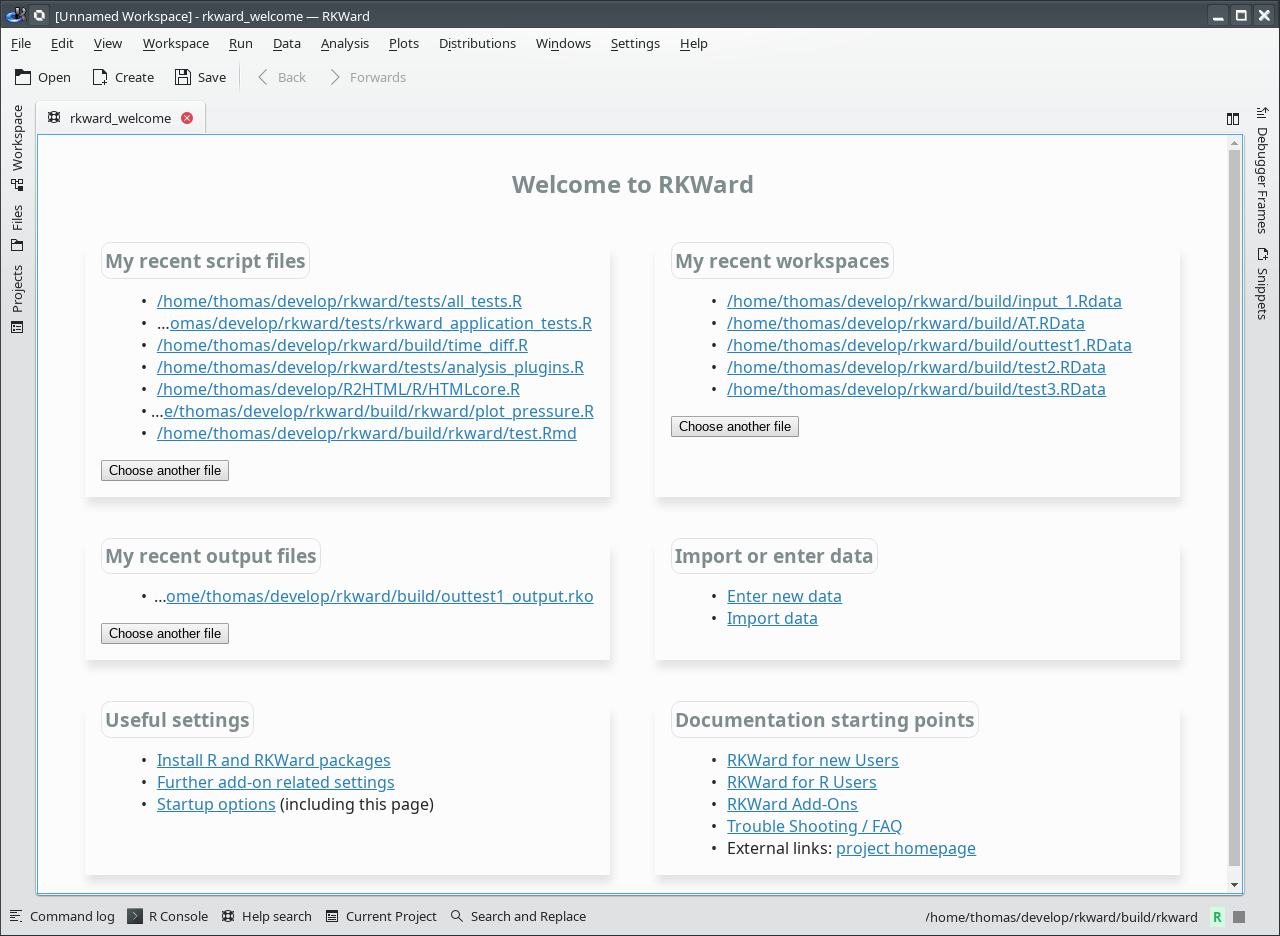Click the vertical scrollbar down arrow

(x=1234, y=884)
